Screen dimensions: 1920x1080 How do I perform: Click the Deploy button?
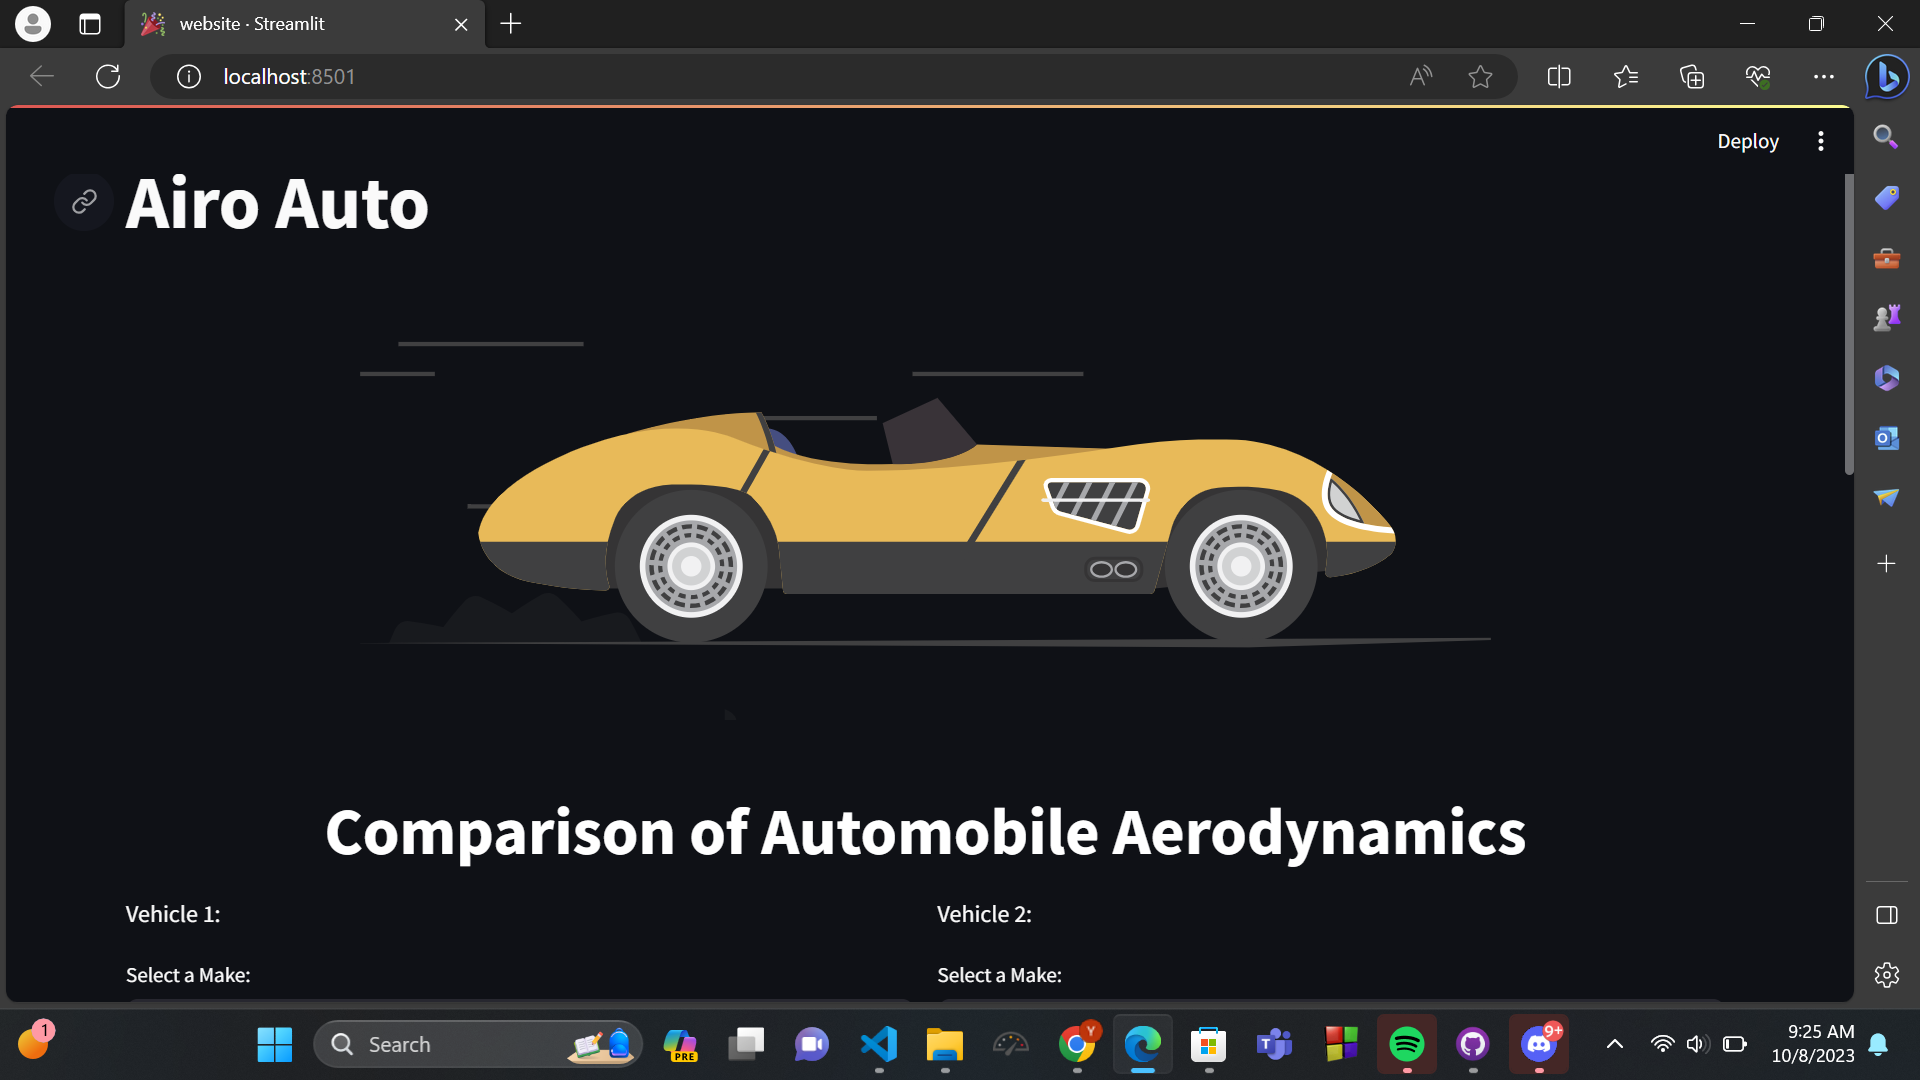tap(1747, 140)
